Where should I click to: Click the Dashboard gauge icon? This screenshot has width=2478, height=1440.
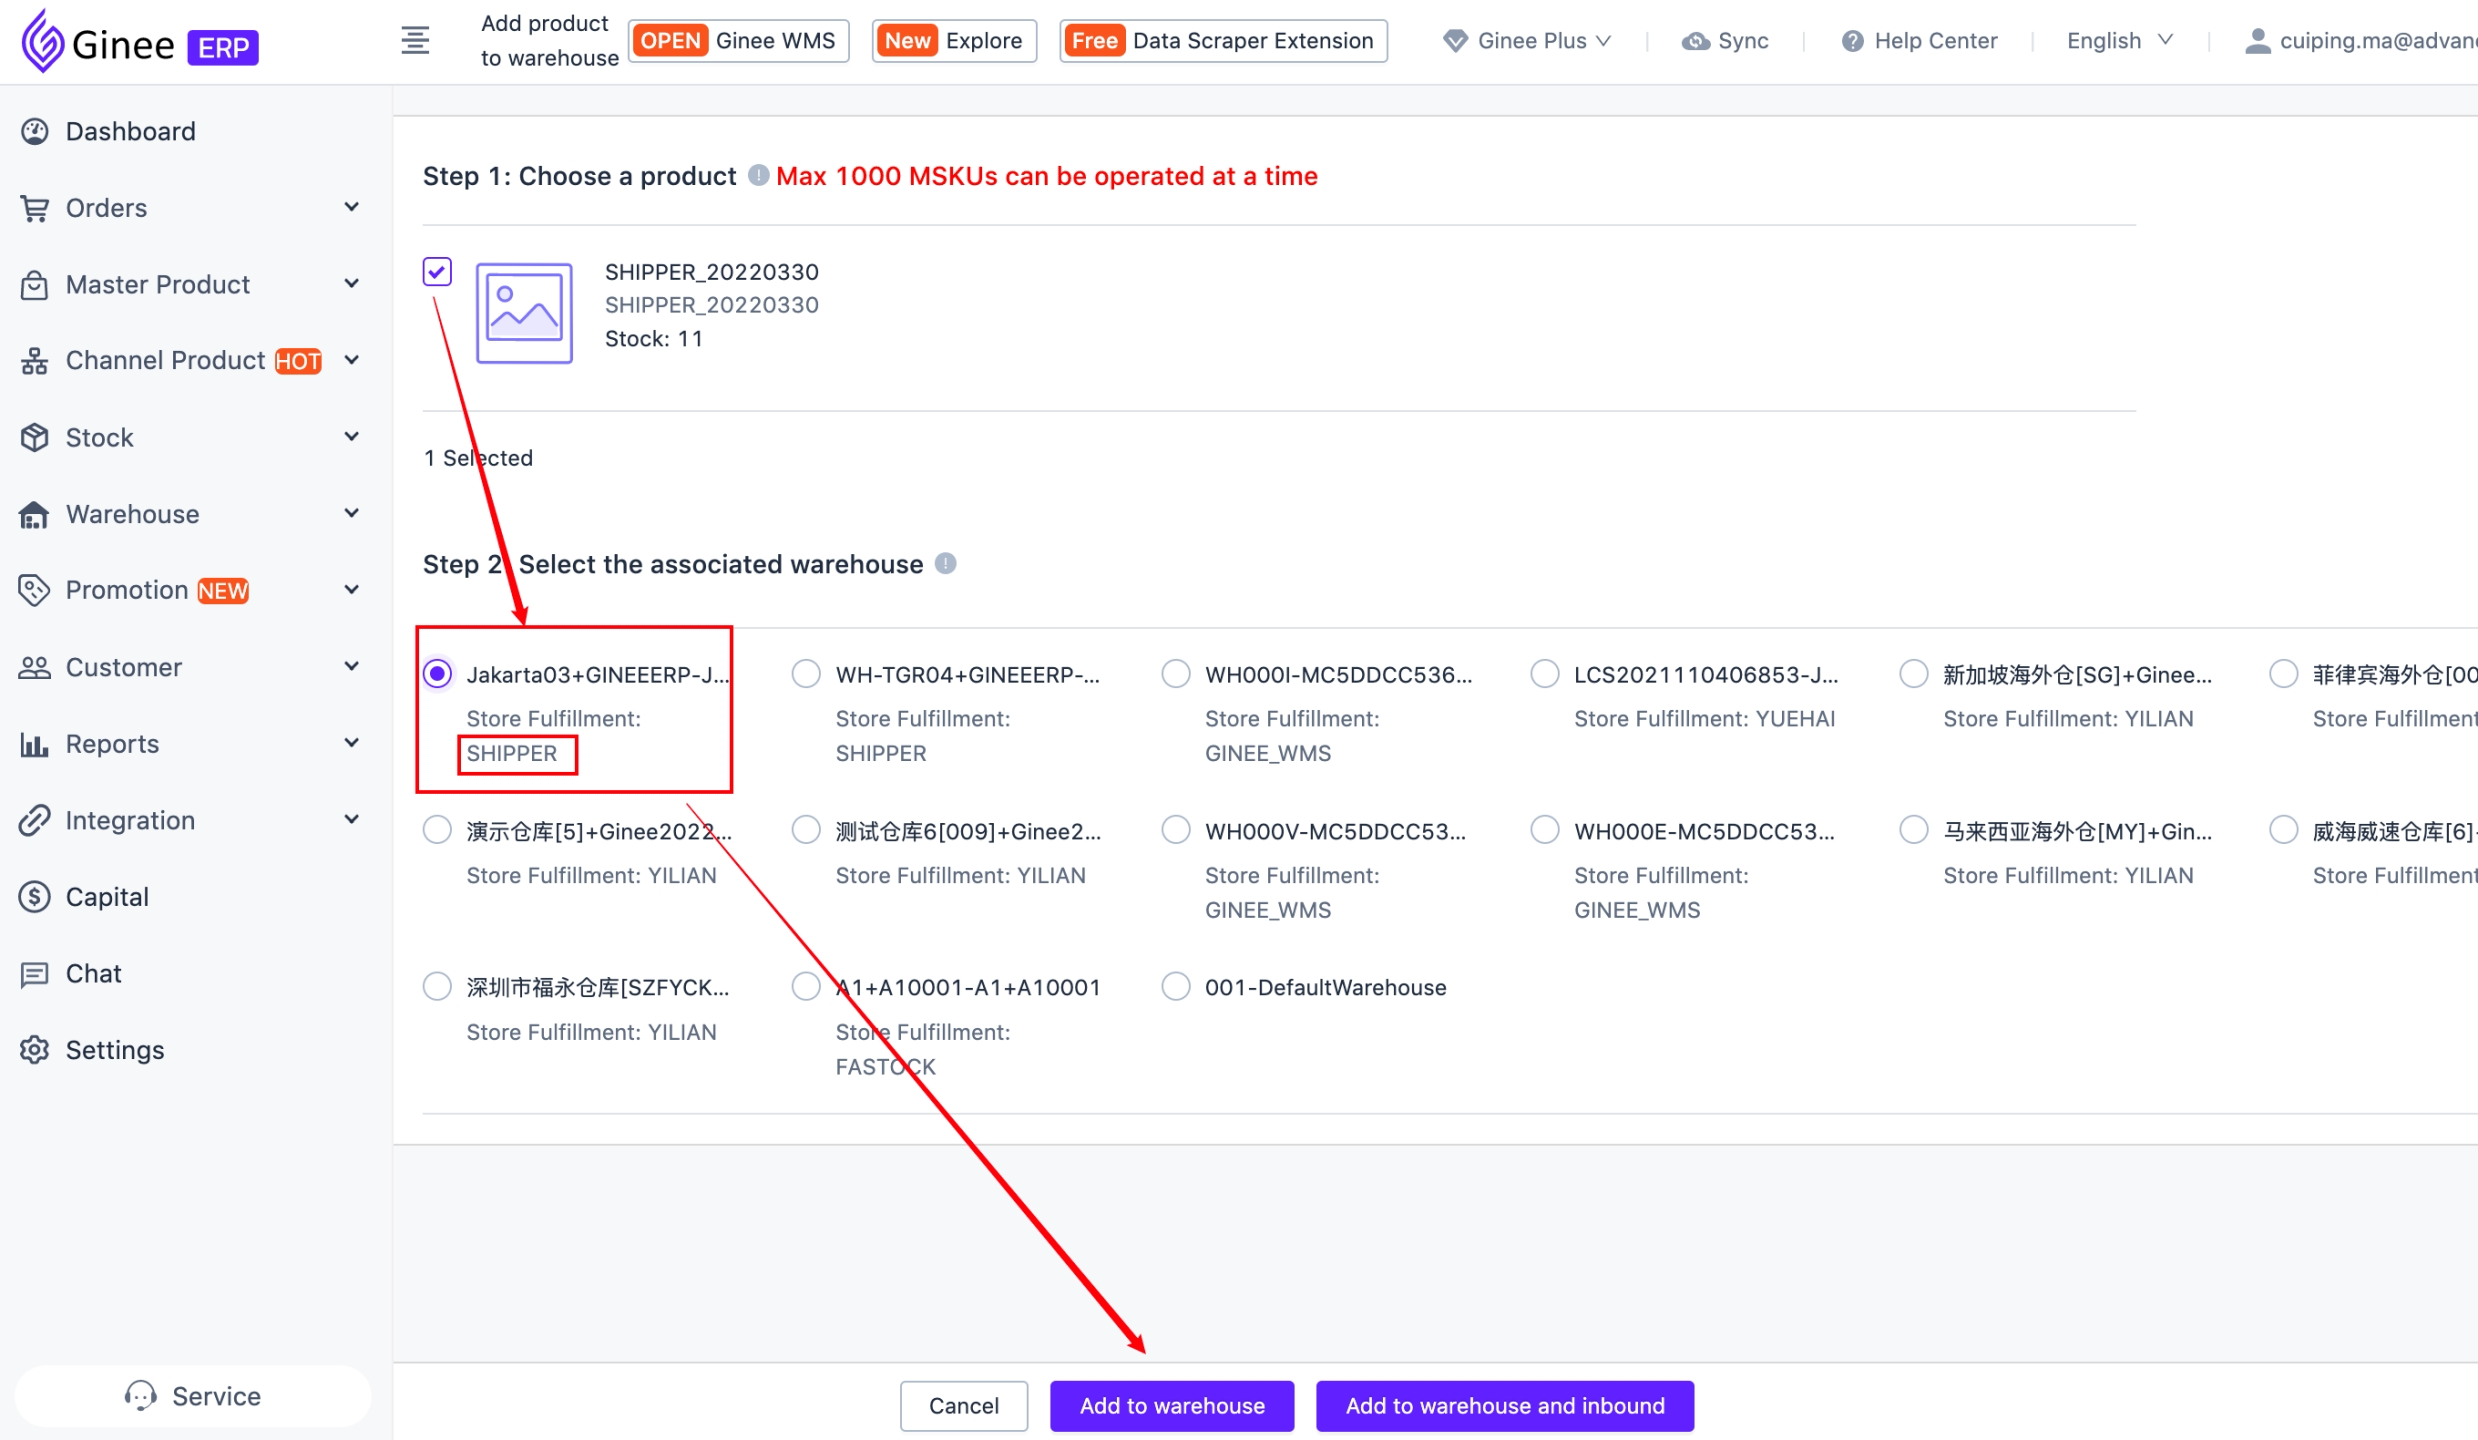click(x=35, y=131)
